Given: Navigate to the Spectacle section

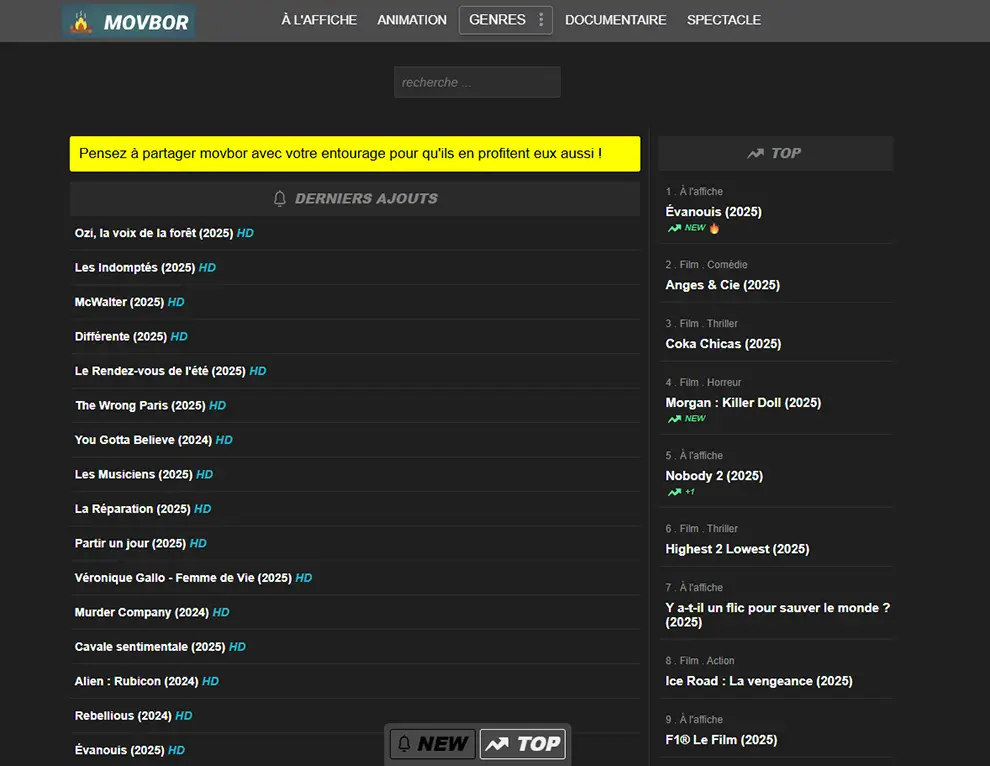Looking at the screenshot, I should pos(723,20).
